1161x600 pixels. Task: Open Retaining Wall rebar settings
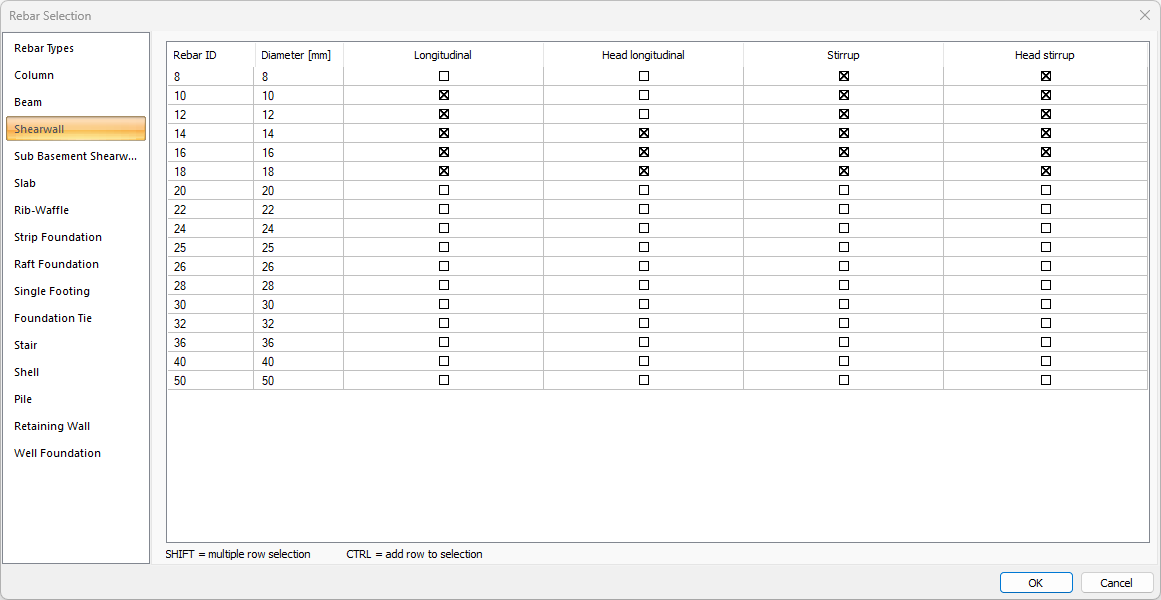(x=52, y=426)
